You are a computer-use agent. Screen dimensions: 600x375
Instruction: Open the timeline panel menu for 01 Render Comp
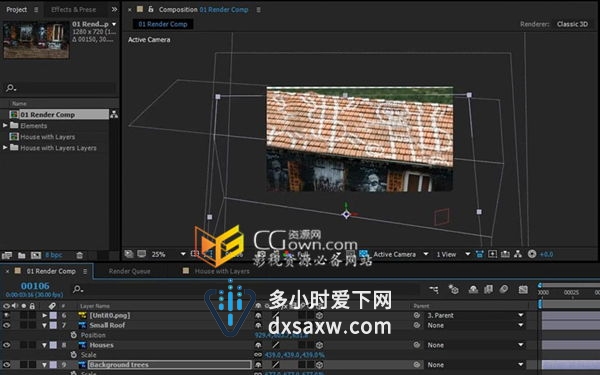(x=85, y=271)
